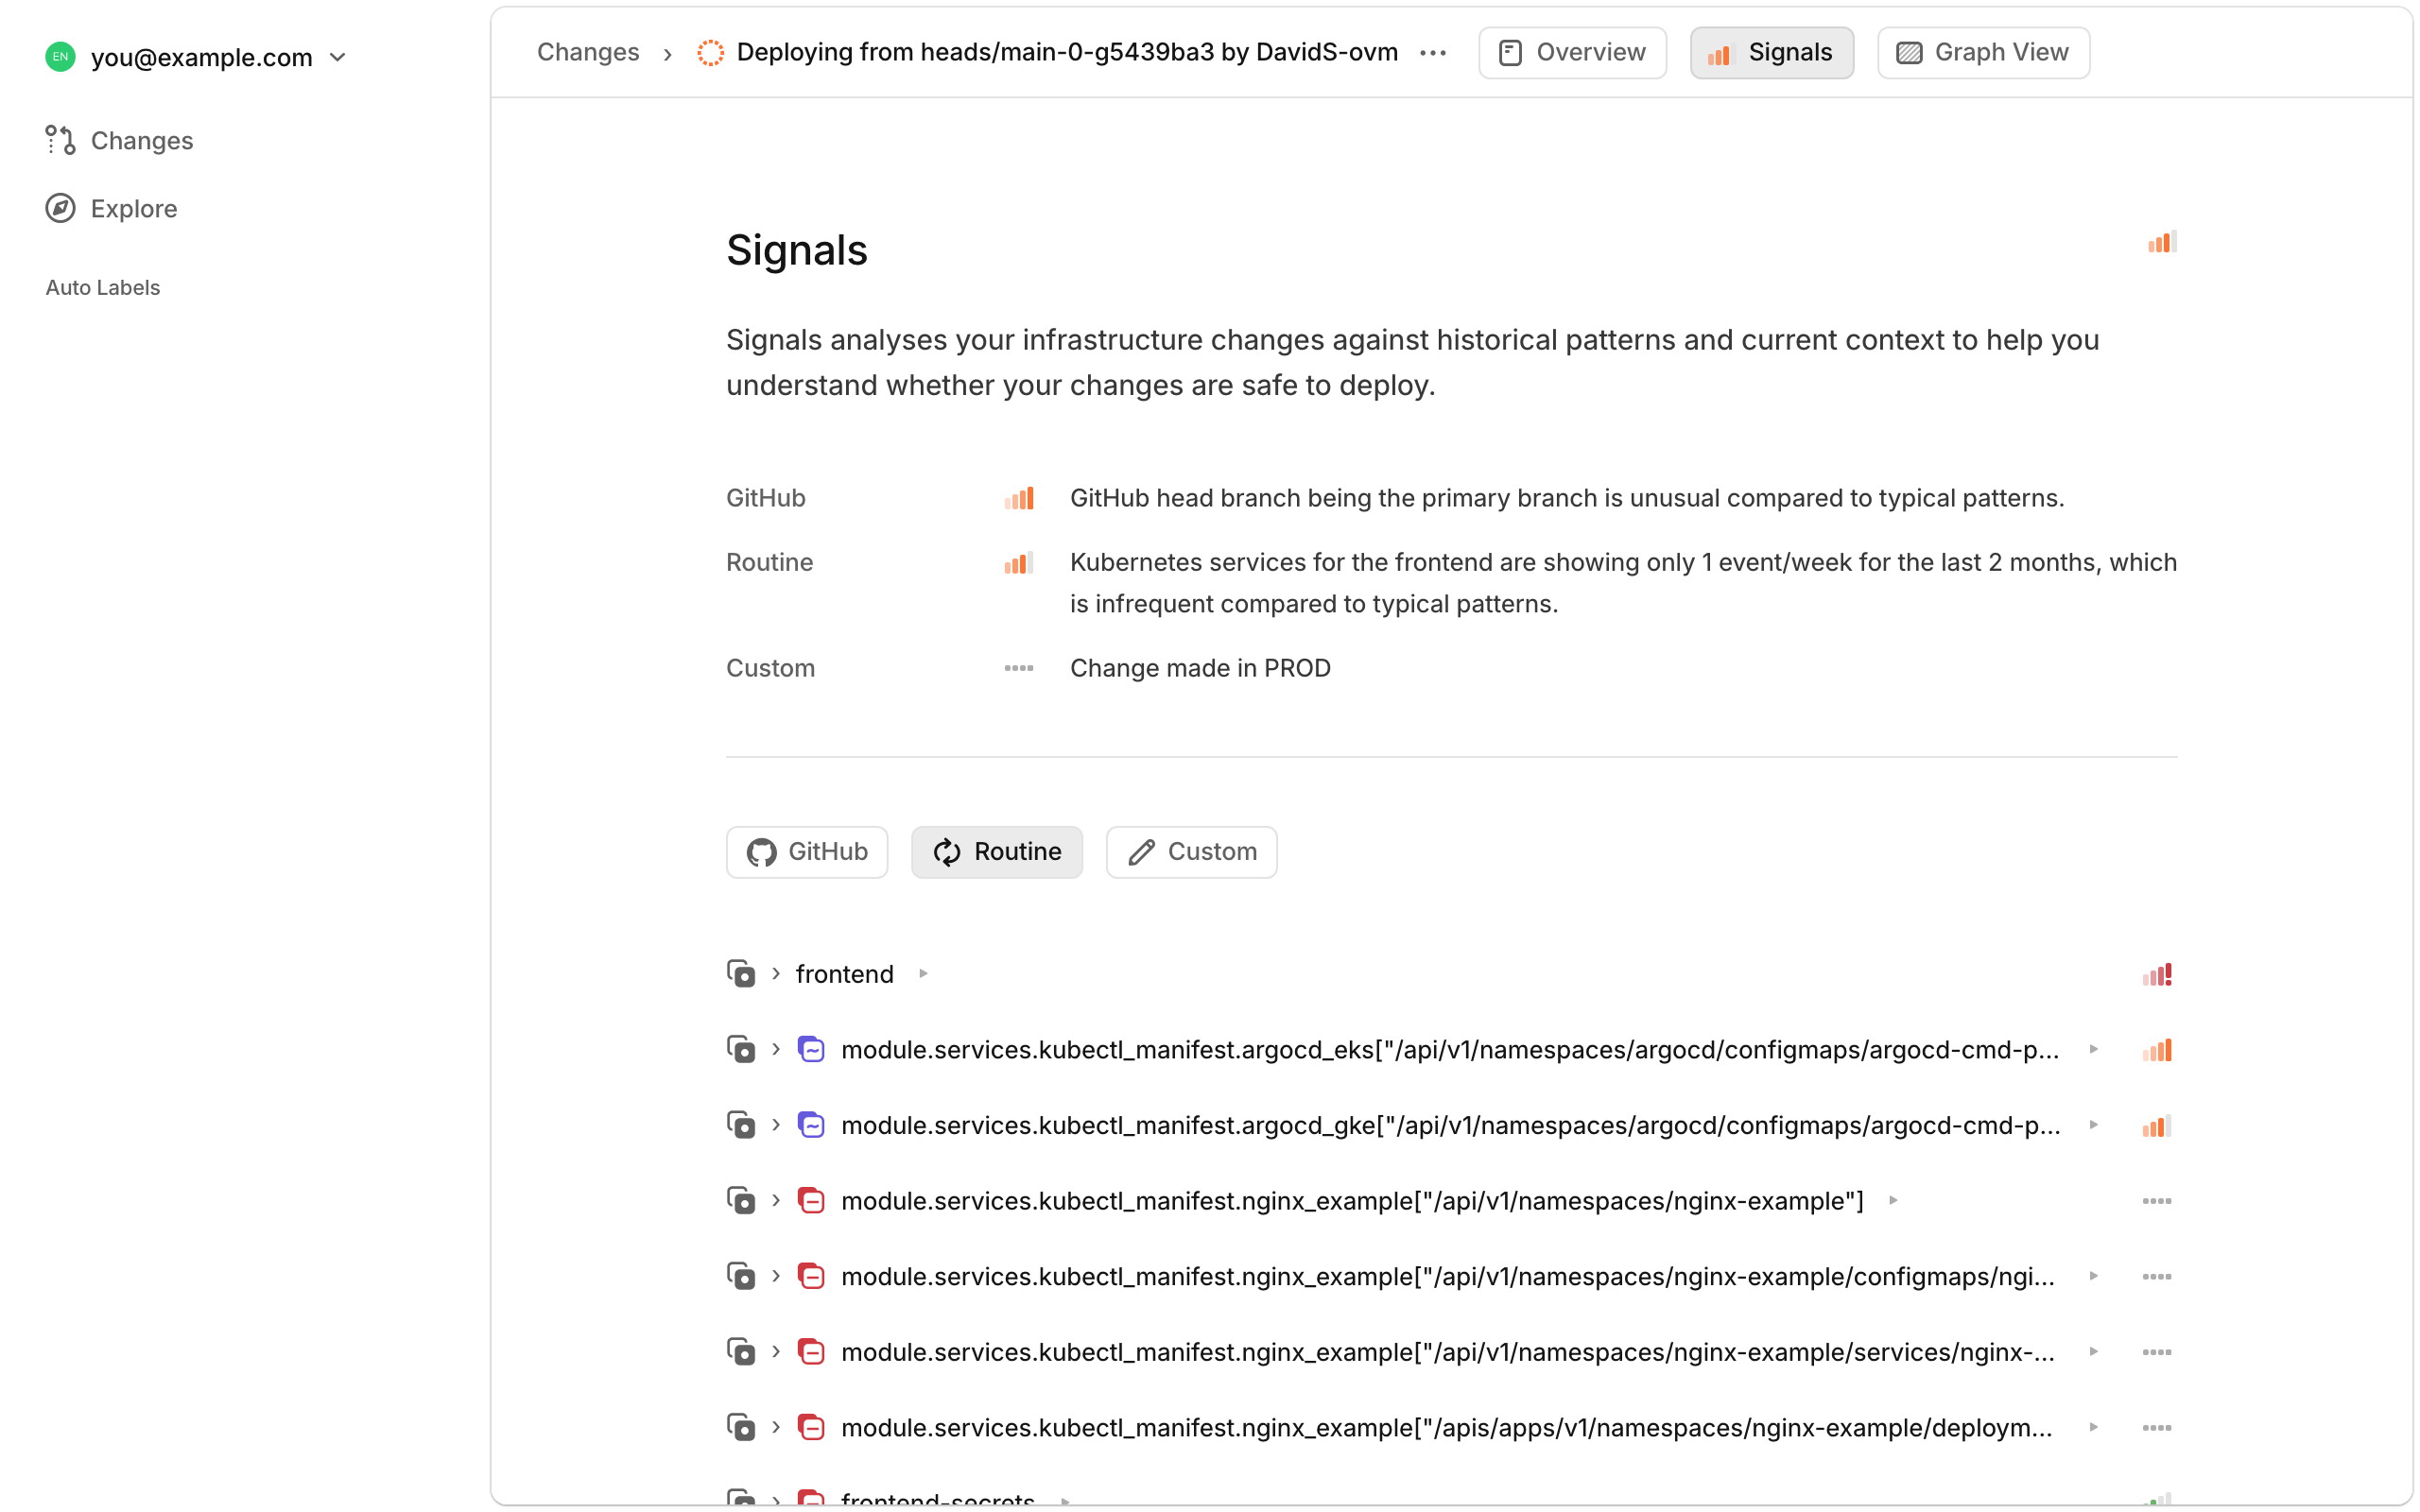Click the signal strength bars beside the Routine signal

click(x=1019, y=562)
